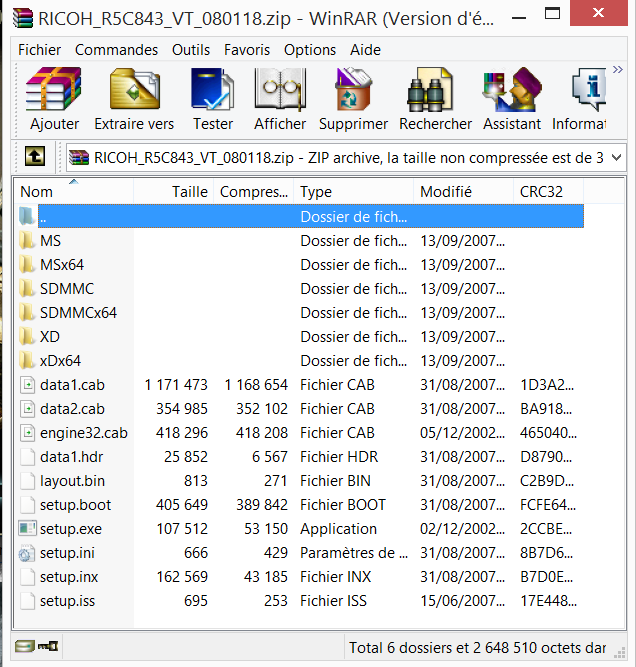Click size value 1 171 473
Image resolution: width=636 pixels, height=667 pixels.
(176, 385)
